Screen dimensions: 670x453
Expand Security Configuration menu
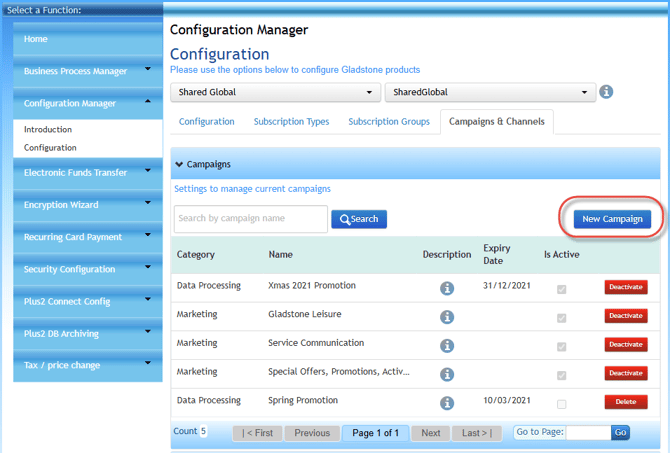coord(88,269)
